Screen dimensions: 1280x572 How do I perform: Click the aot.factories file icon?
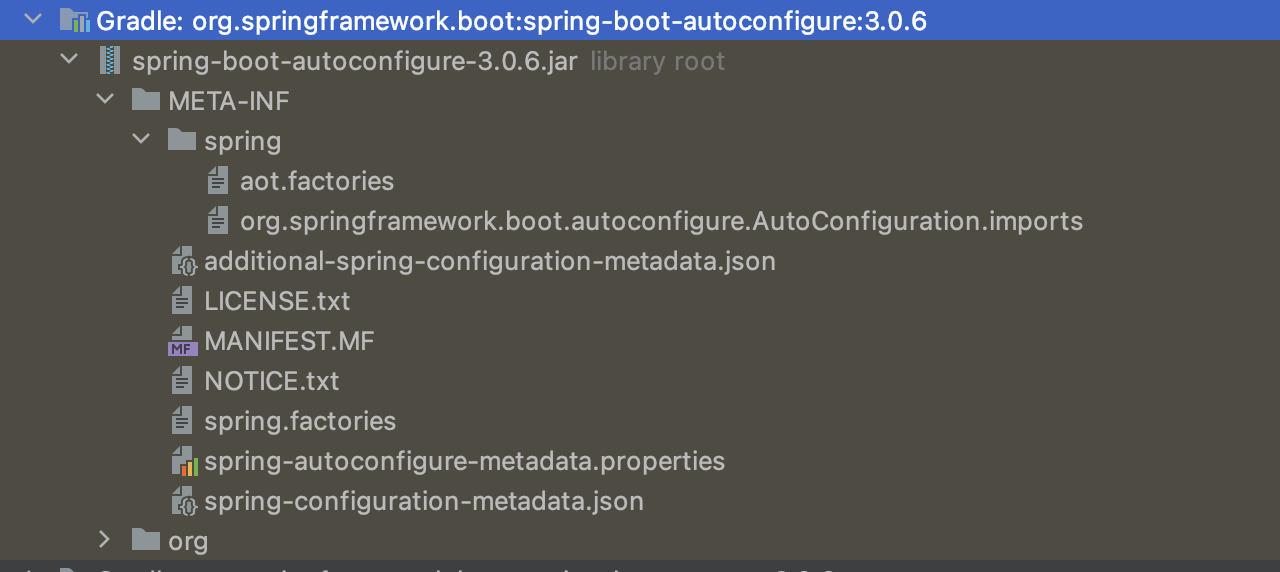click(217, 181)
